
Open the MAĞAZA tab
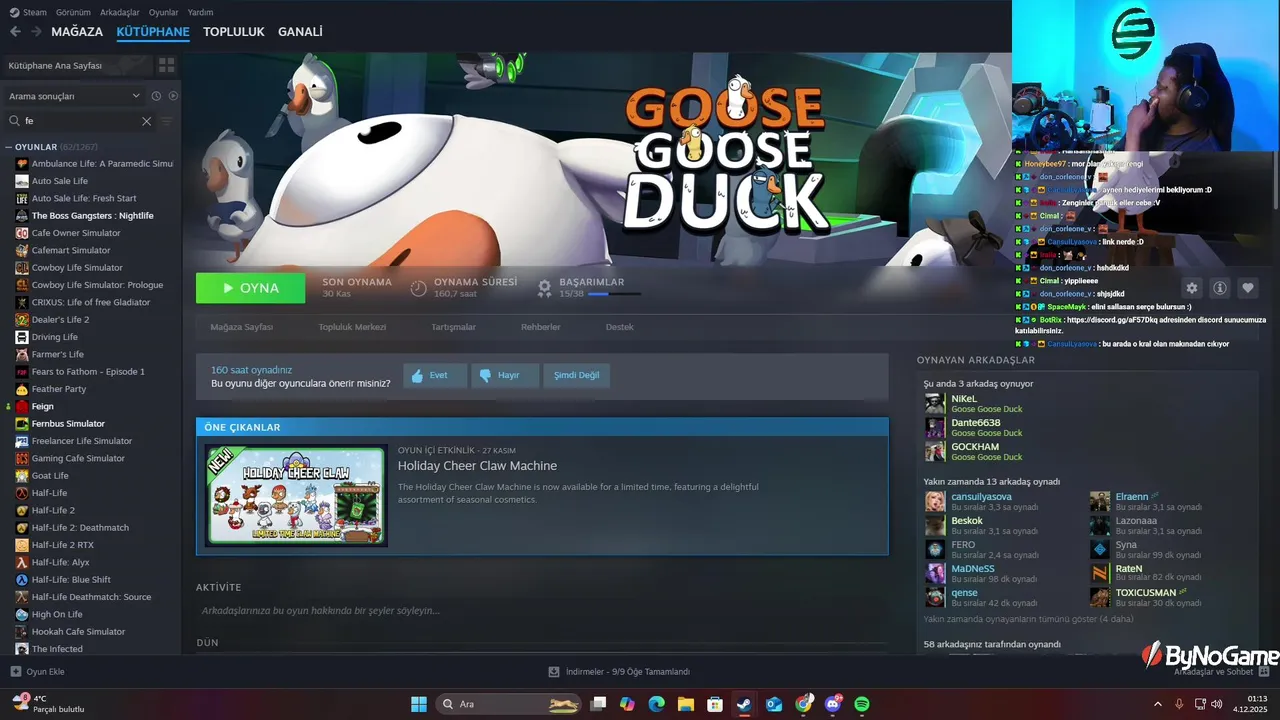[77, 32]
